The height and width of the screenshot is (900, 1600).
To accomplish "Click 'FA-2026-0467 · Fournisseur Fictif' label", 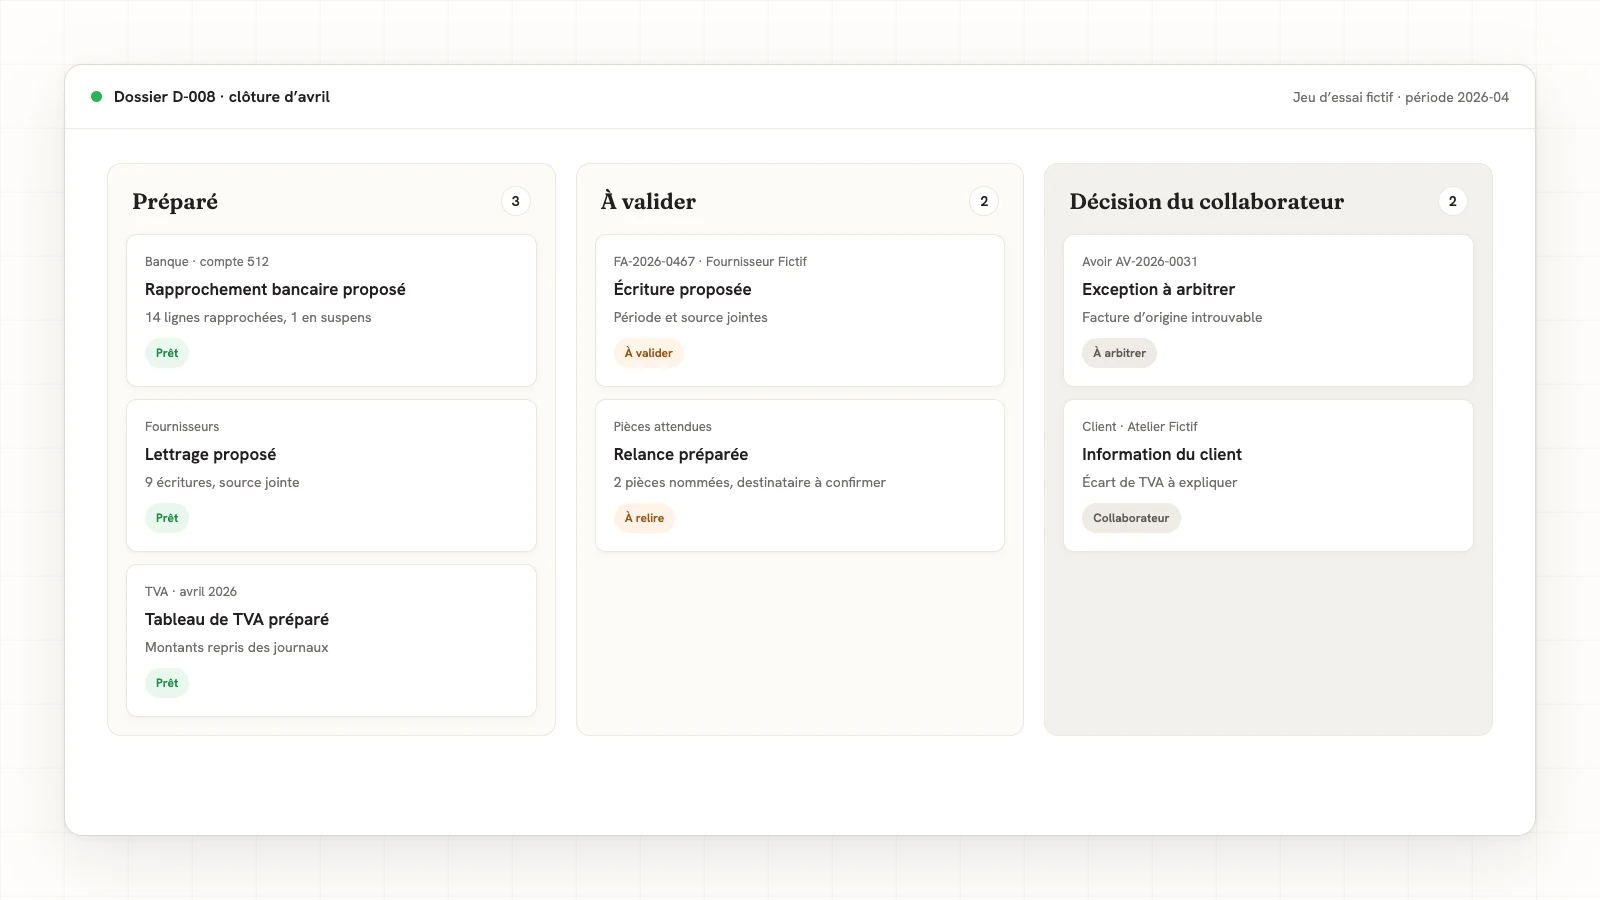I will (x=710, y=262).
